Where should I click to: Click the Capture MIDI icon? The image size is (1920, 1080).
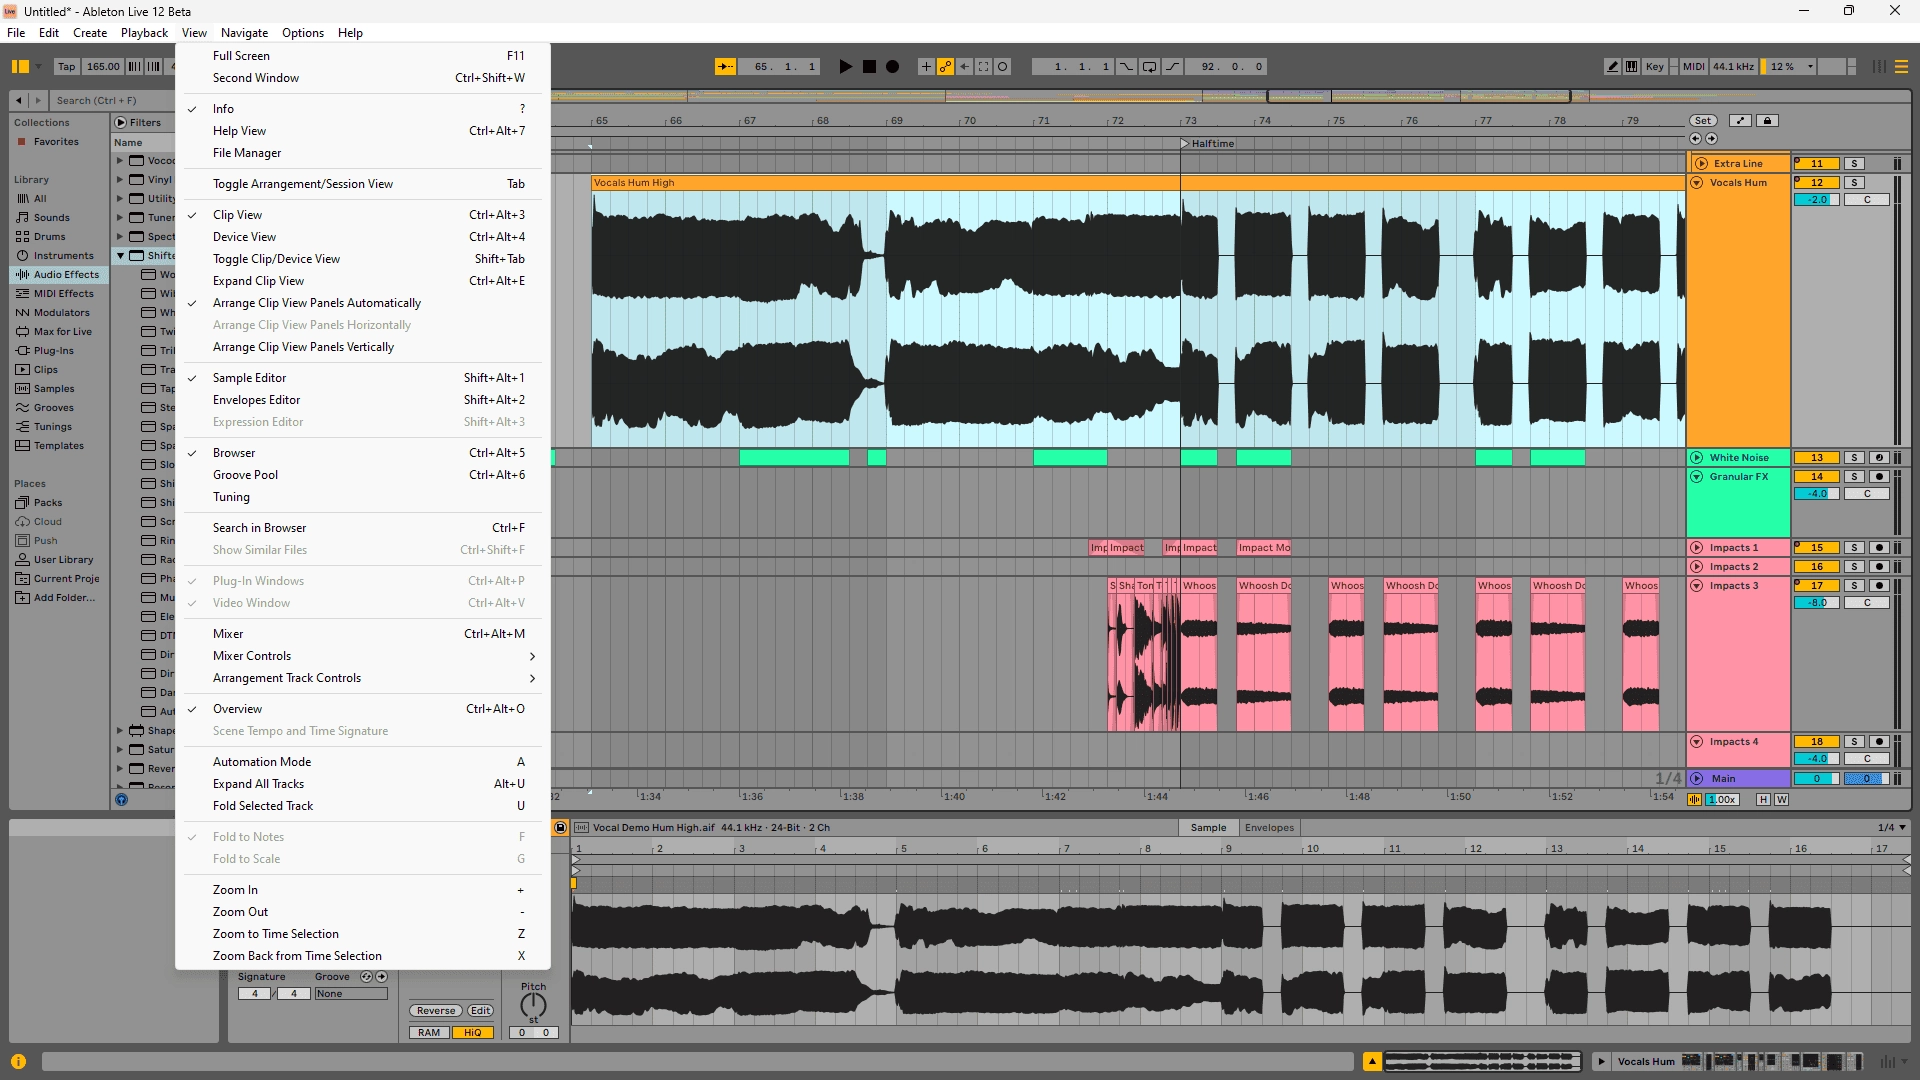(x=984, y=67)
